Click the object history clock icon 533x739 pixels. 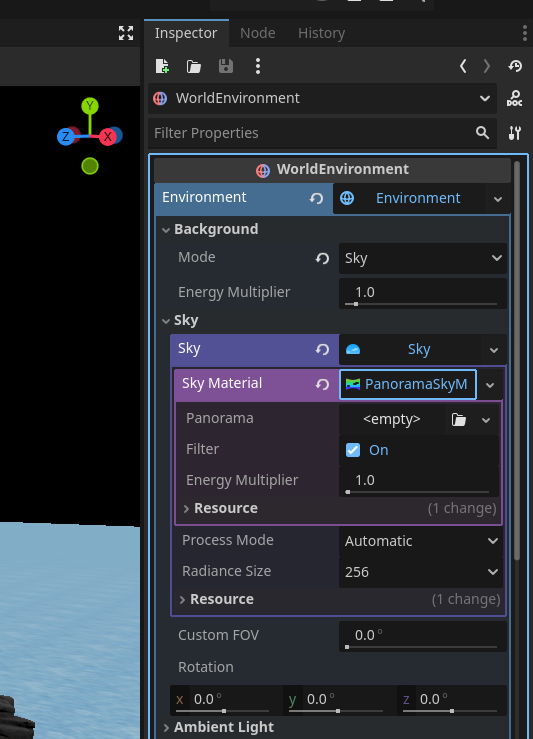pyautogui.click(x=515, y=66)
